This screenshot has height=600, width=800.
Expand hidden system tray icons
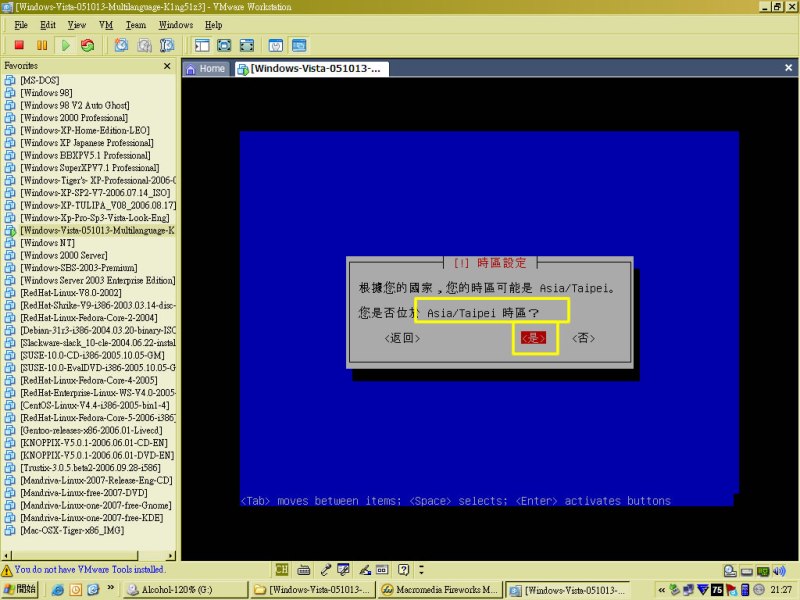click(x=662, y=590)
